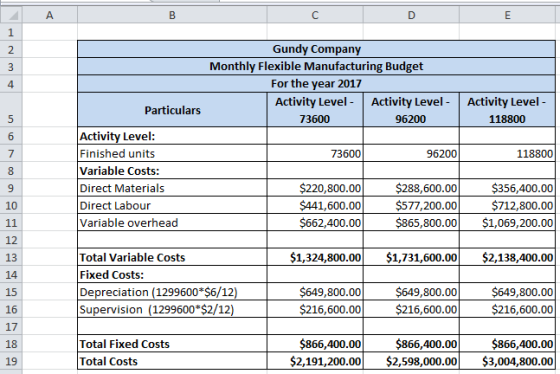This screenshot has width=560, height=374.
Task: Select row 13 header
Action: pyautogui.click(x=11, y=257)
